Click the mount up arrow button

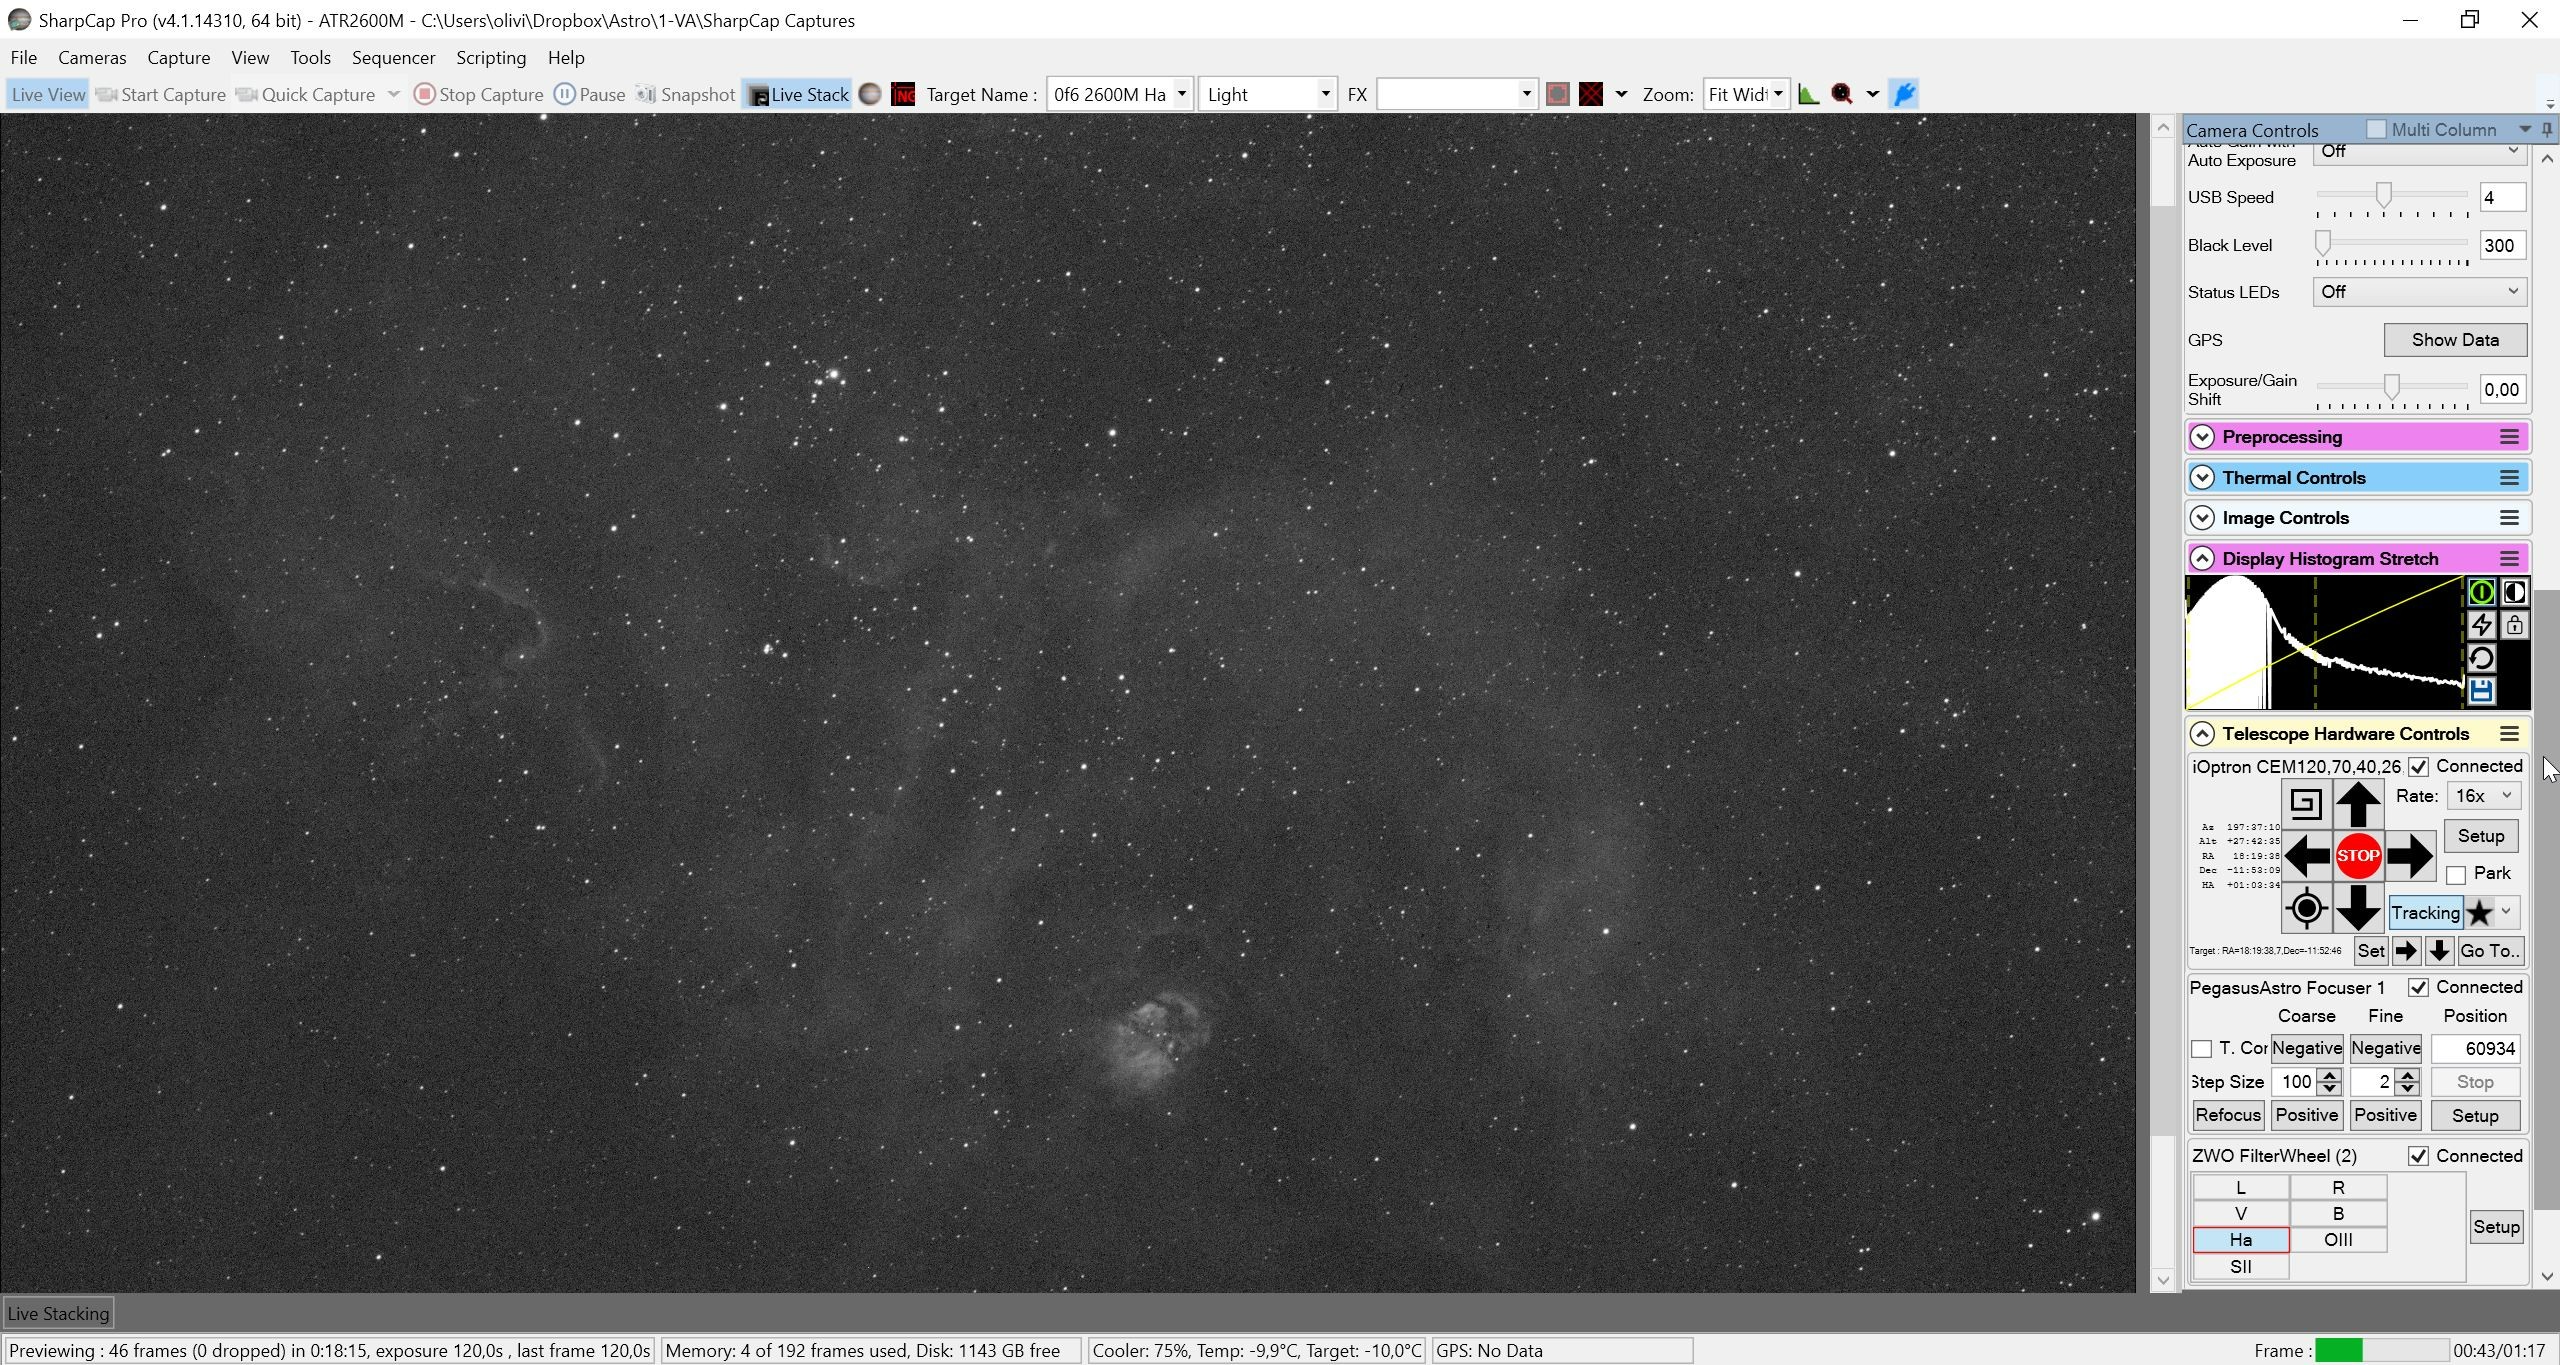[x=2357, y=804]
